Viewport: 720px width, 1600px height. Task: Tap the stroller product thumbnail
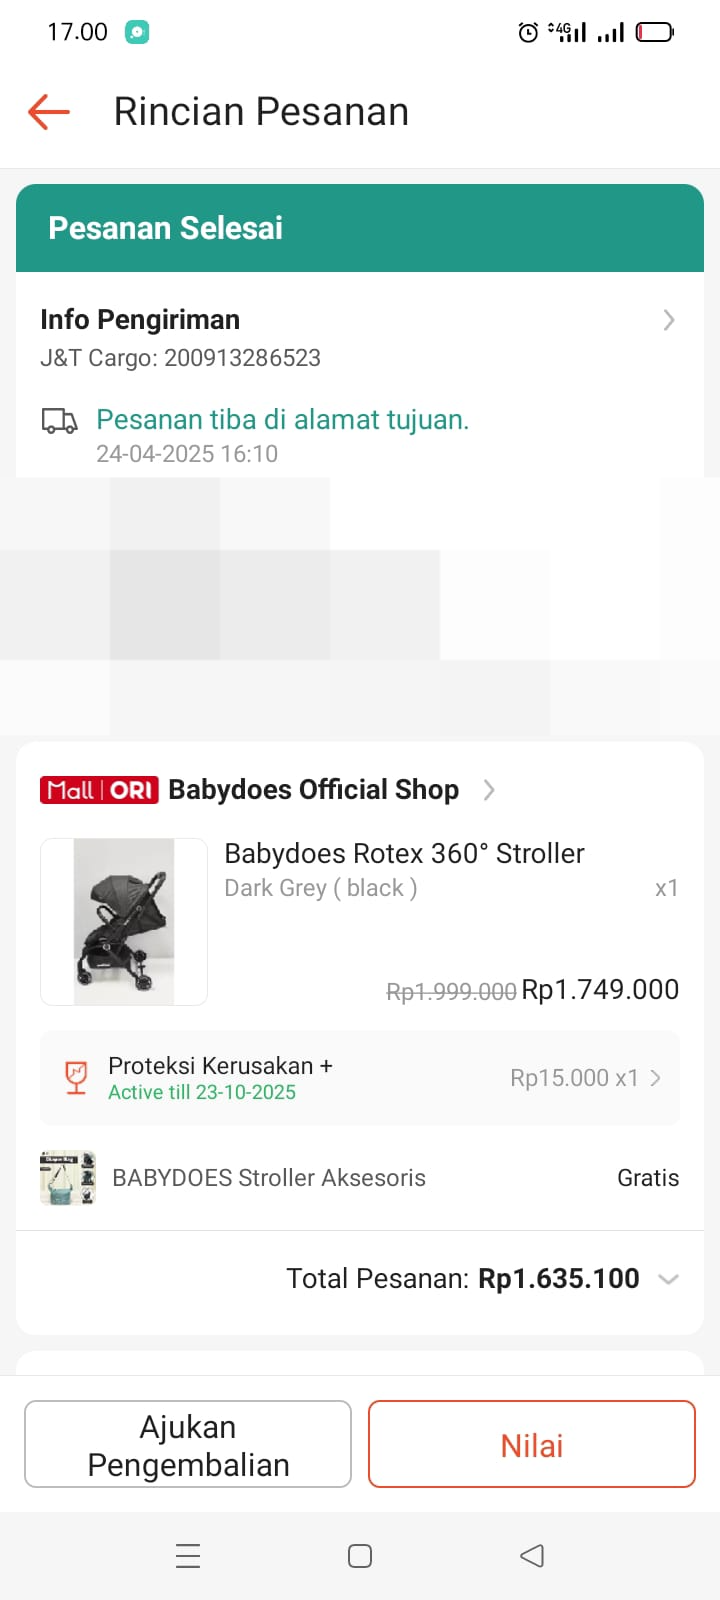tap(124, 921)
